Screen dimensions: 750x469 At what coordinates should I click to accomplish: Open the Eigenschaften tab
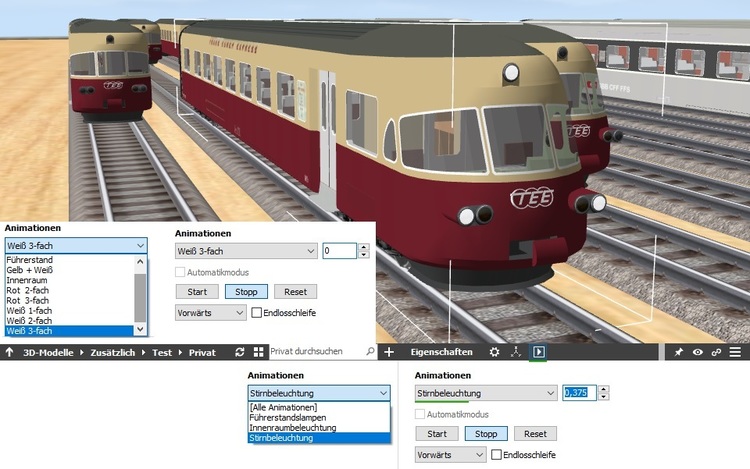pos(441,352)
